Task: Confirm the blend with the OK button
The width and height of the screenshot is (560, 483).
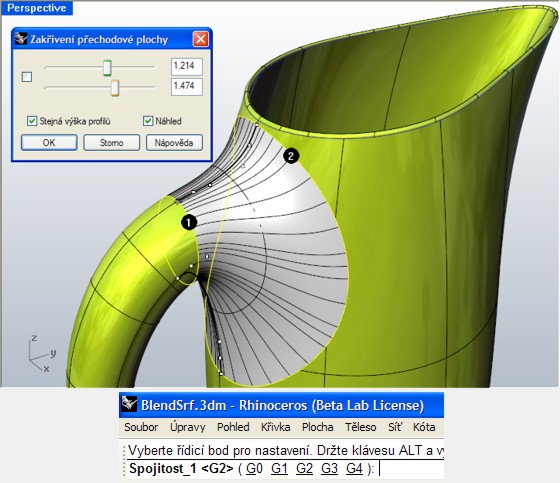Action: (x=49, y=143)
